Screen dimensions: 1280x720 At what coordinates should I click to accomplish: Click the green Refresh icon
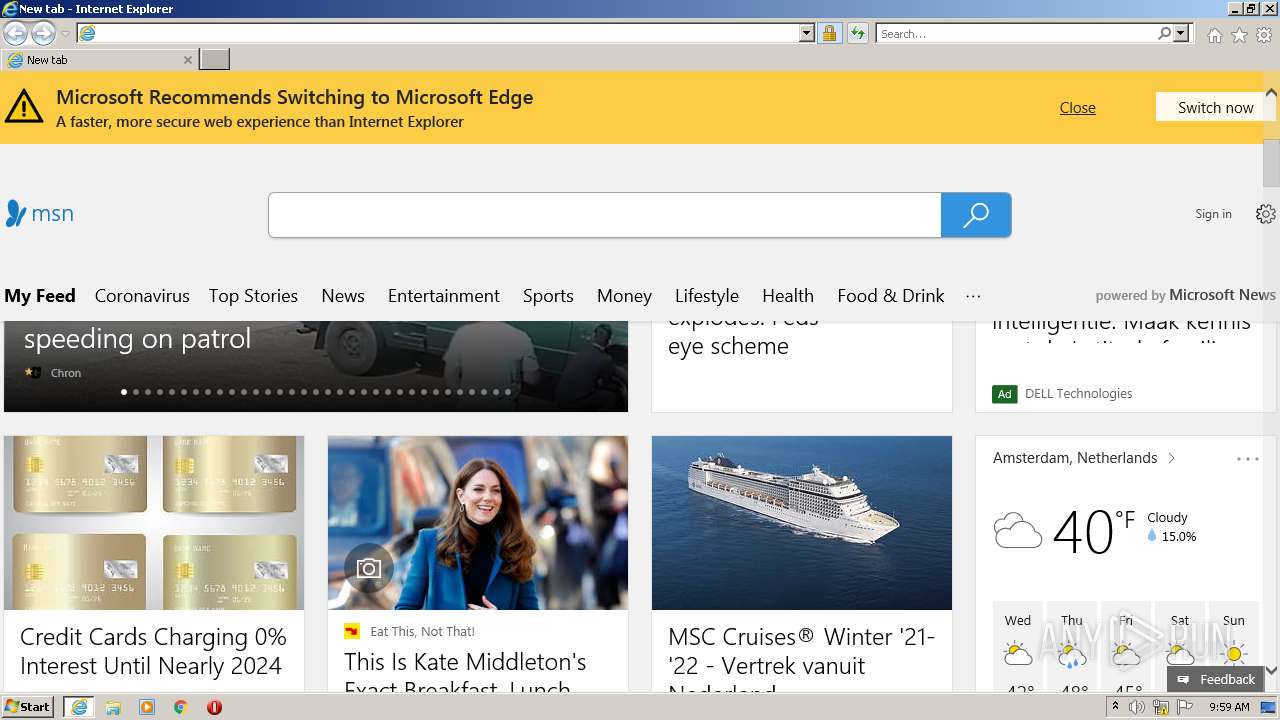[857, 33]
